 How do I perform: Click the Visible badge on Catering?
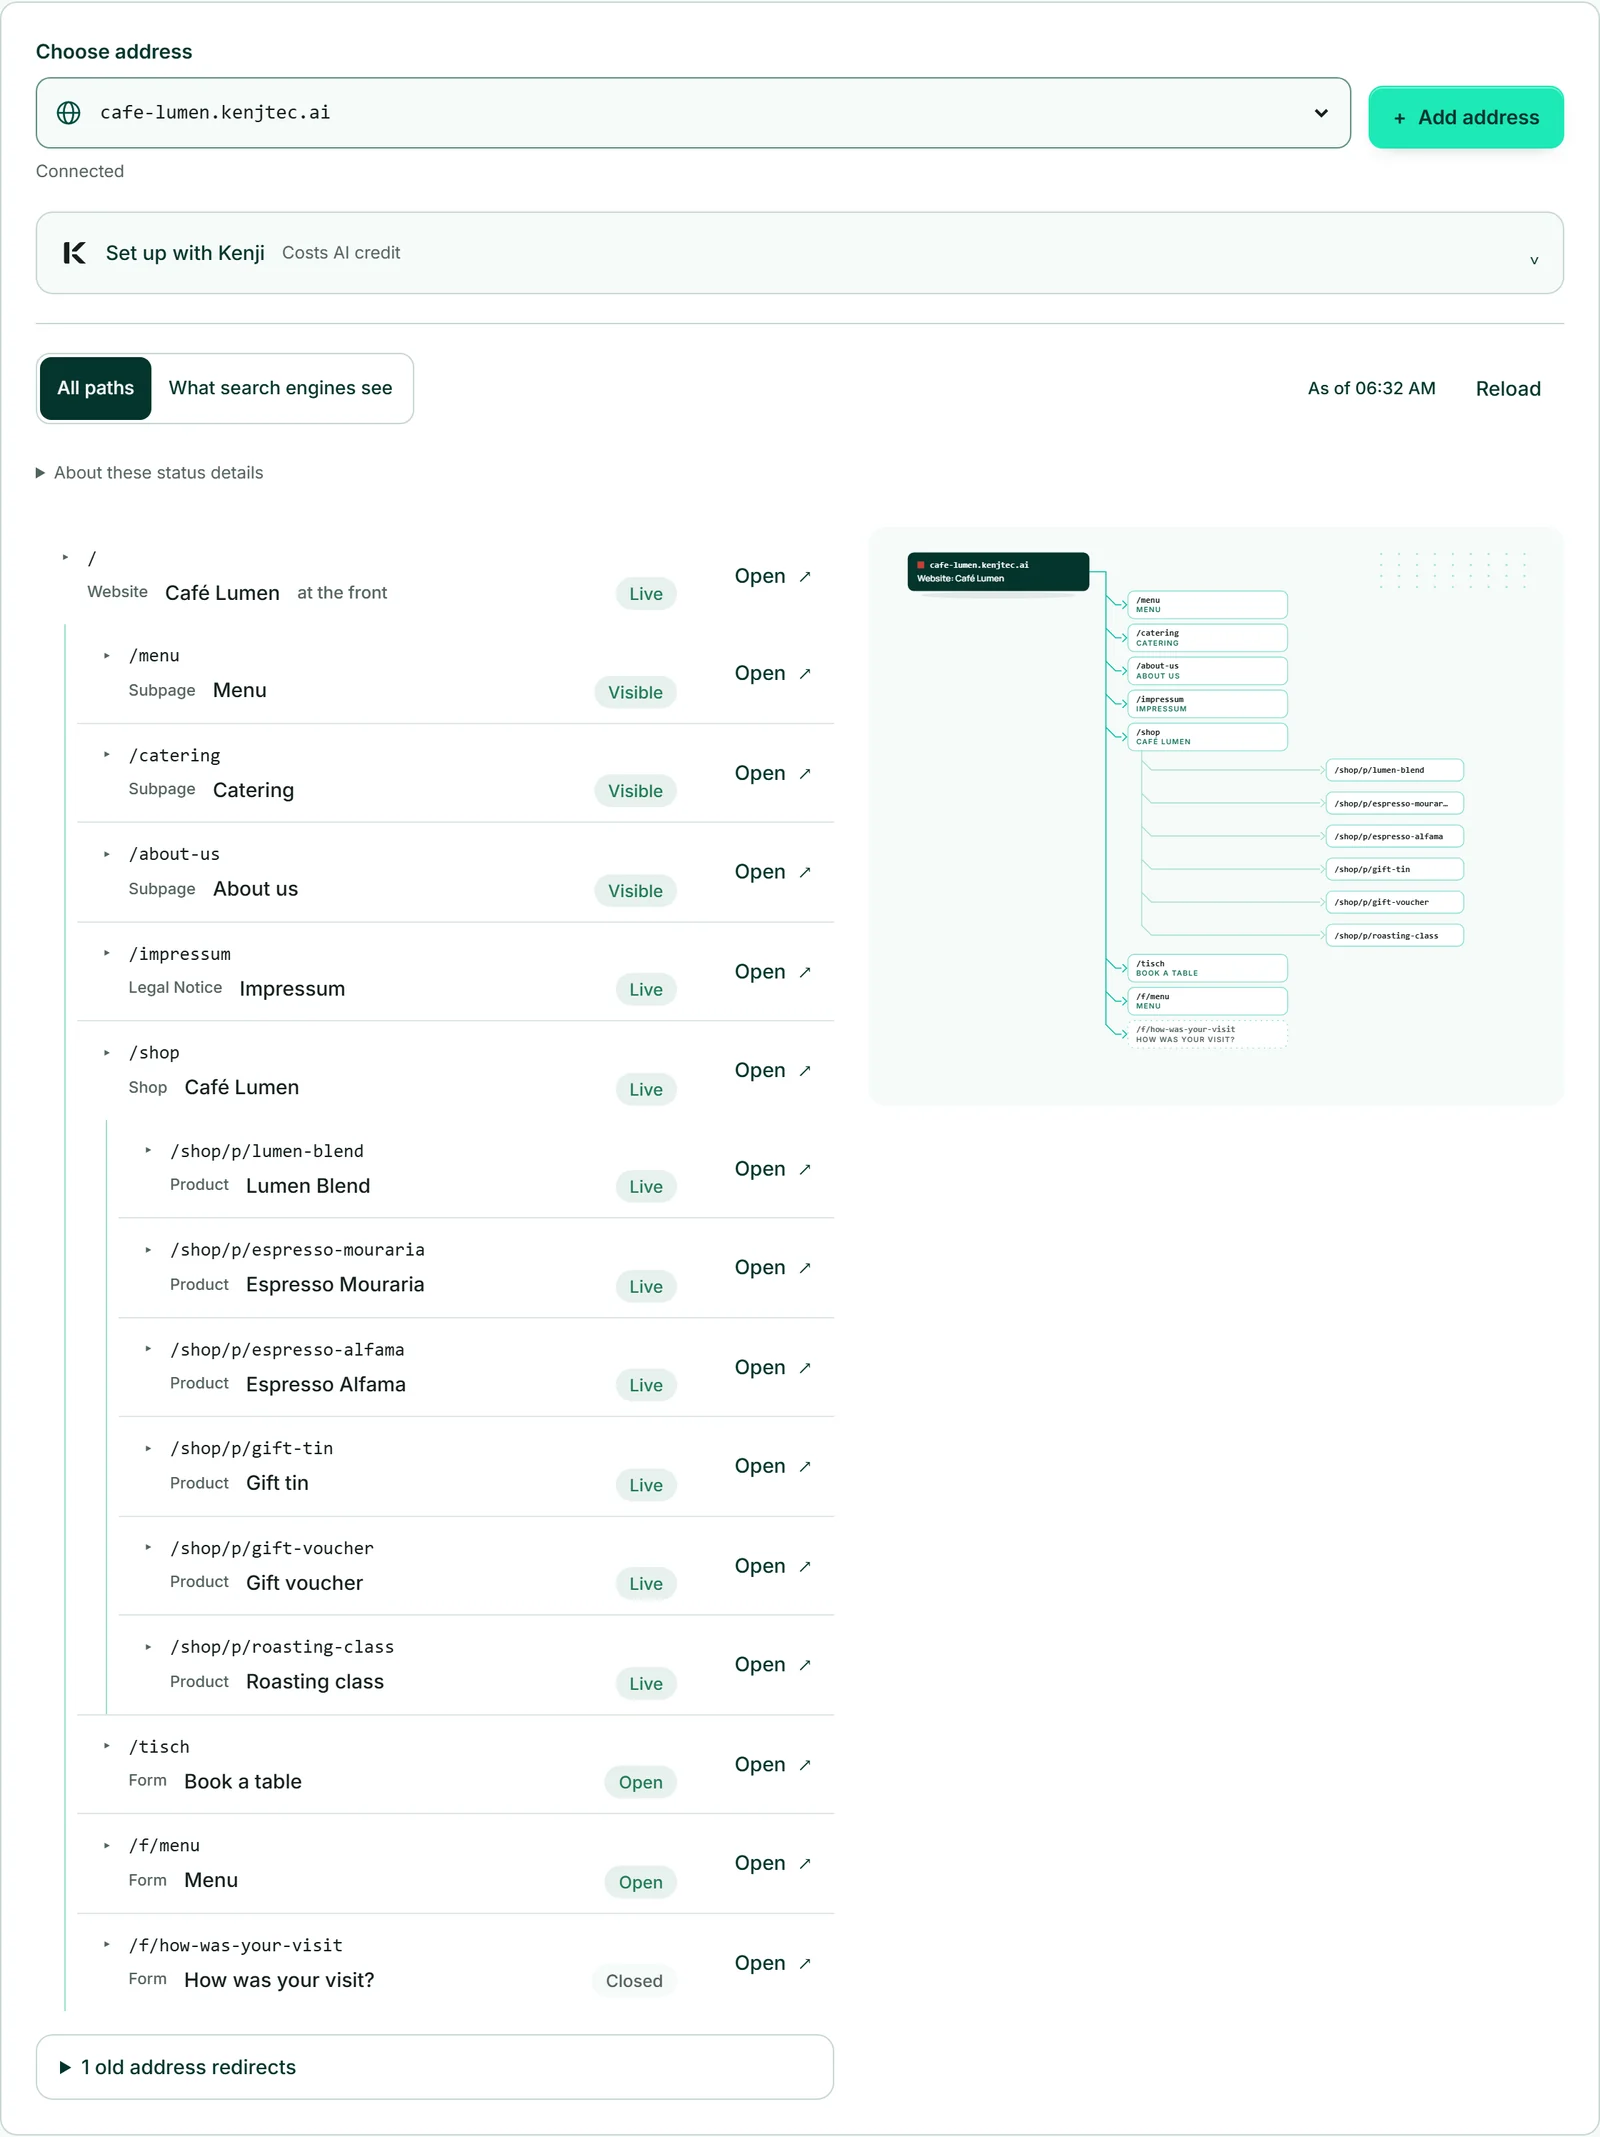(x=636, y=791)
